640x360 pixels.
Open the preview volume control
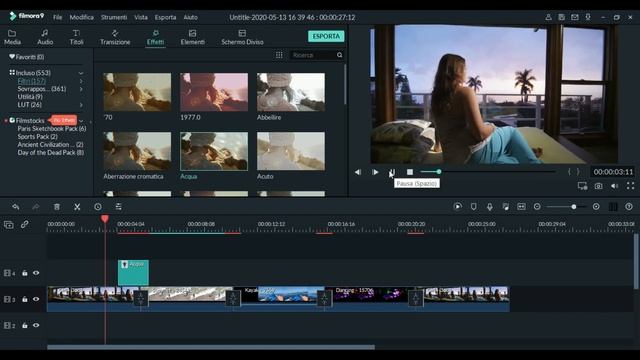point(614,186)
